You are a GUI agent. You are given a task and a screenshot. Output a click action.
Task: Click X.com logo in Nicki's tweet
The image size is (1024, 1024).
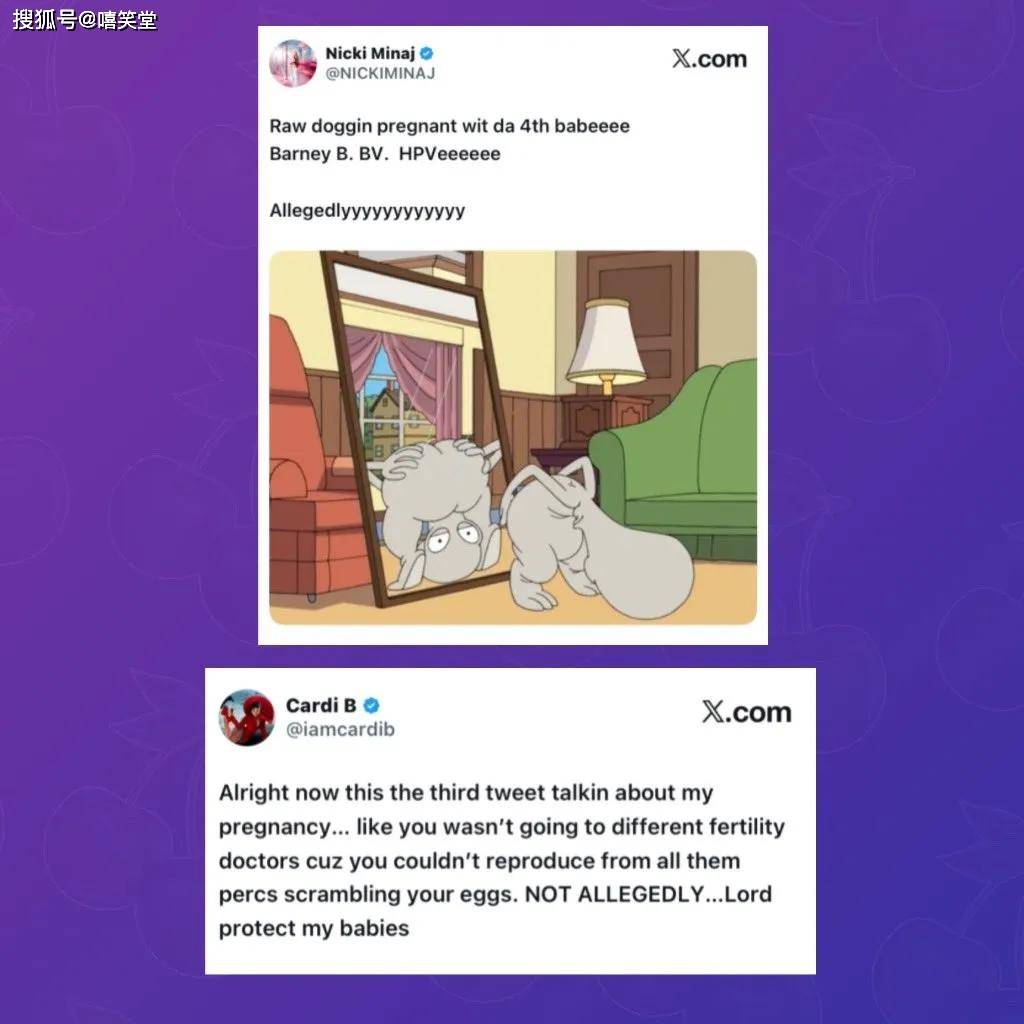coord(709,59)
